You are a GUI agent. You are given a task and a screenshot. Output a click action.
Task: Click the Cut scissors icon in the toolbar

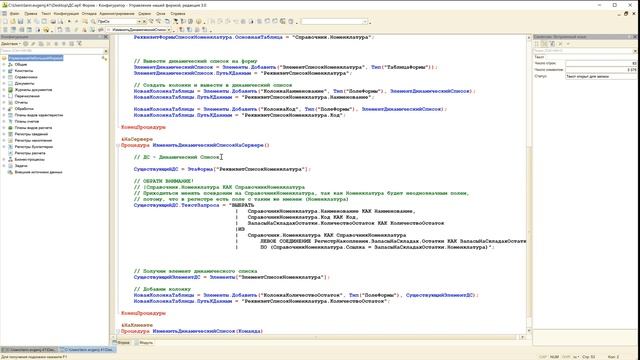click(29, 21)
